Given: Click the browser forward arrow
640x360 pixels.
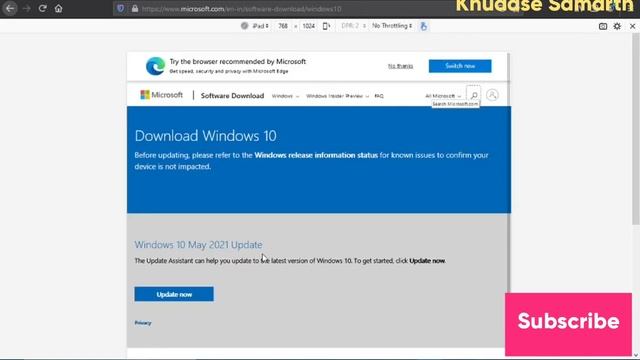Looking at the screenshot, I should coord(27,8).
